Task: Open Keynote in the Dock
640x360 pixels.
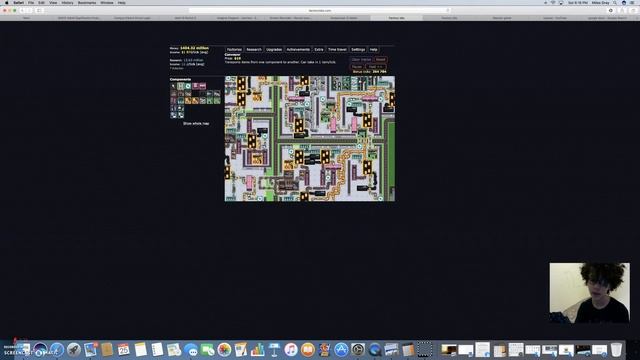Action: pyautogui.click(x=274, y=350)
